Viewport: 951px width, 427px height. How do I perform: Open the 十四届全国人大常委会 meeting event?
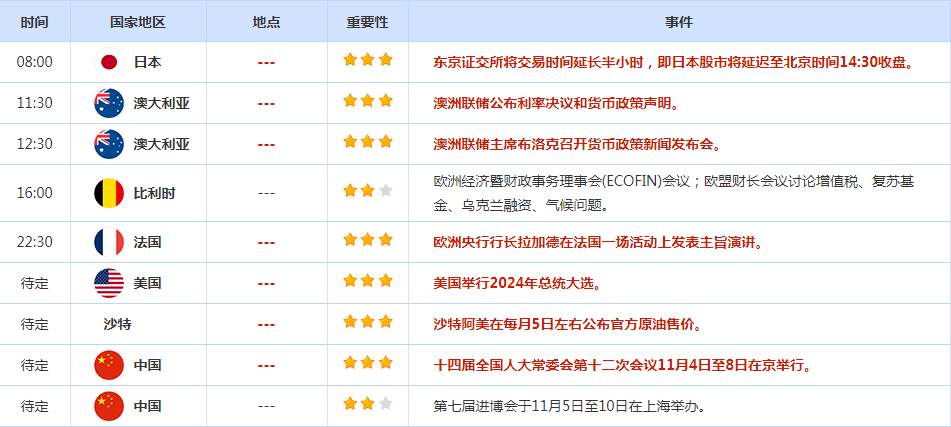coord(622,365)
